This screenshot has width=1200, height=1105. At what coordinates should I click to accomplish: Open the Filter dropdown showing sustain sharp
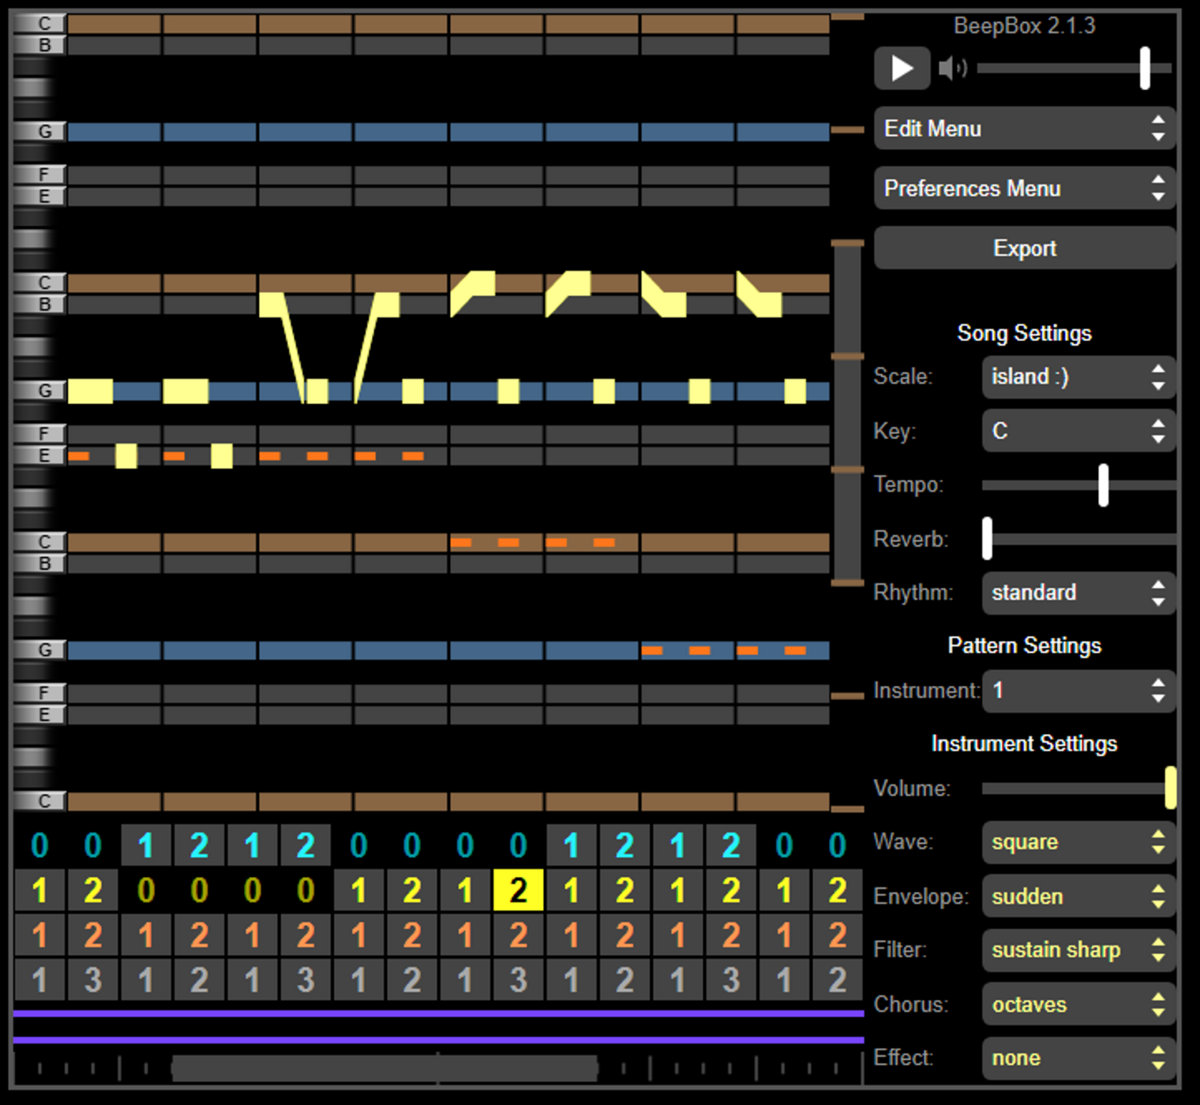(x=1077, y=950)
